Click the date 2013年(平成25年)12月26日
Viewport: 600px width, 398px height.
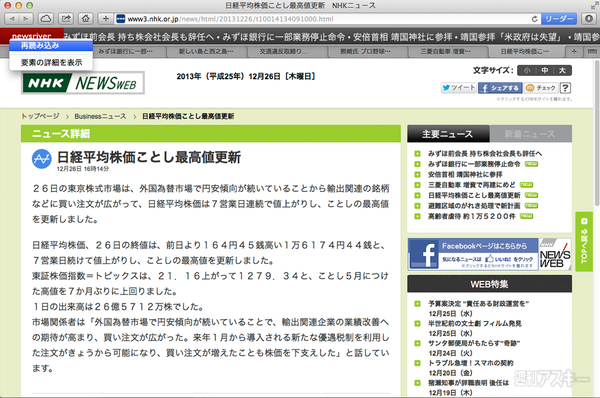[x=246, y=77]
